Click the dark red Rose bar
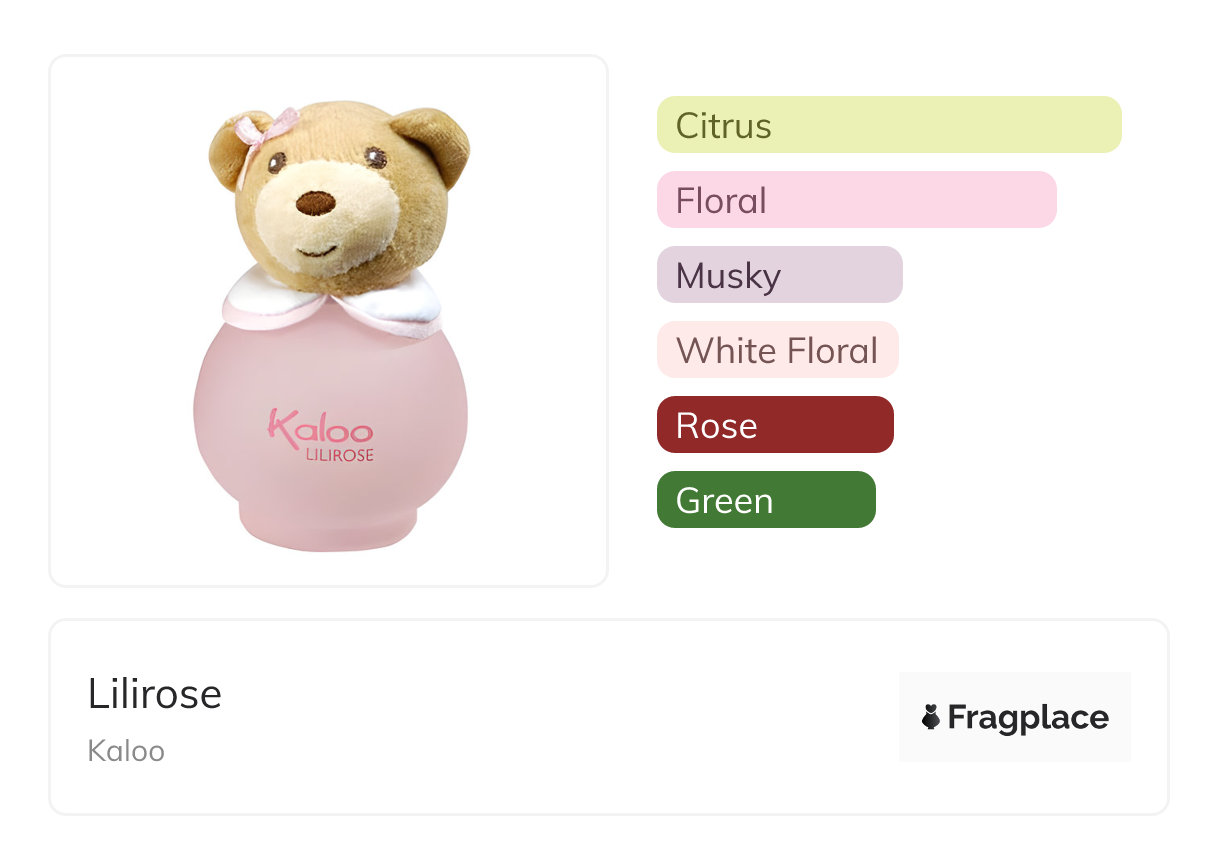This screenshot has width=1218, height=864. [774, 425]
